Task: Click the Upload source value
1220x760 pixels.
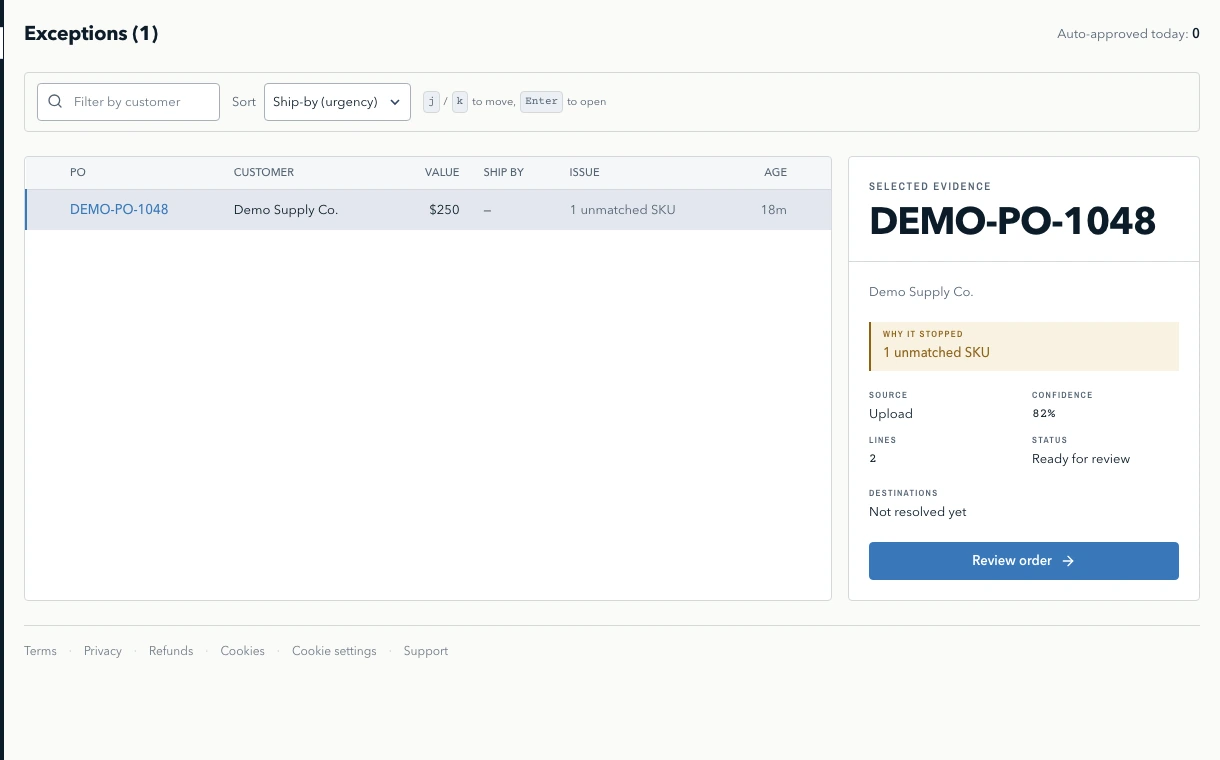Action: (x=891, y=414)
